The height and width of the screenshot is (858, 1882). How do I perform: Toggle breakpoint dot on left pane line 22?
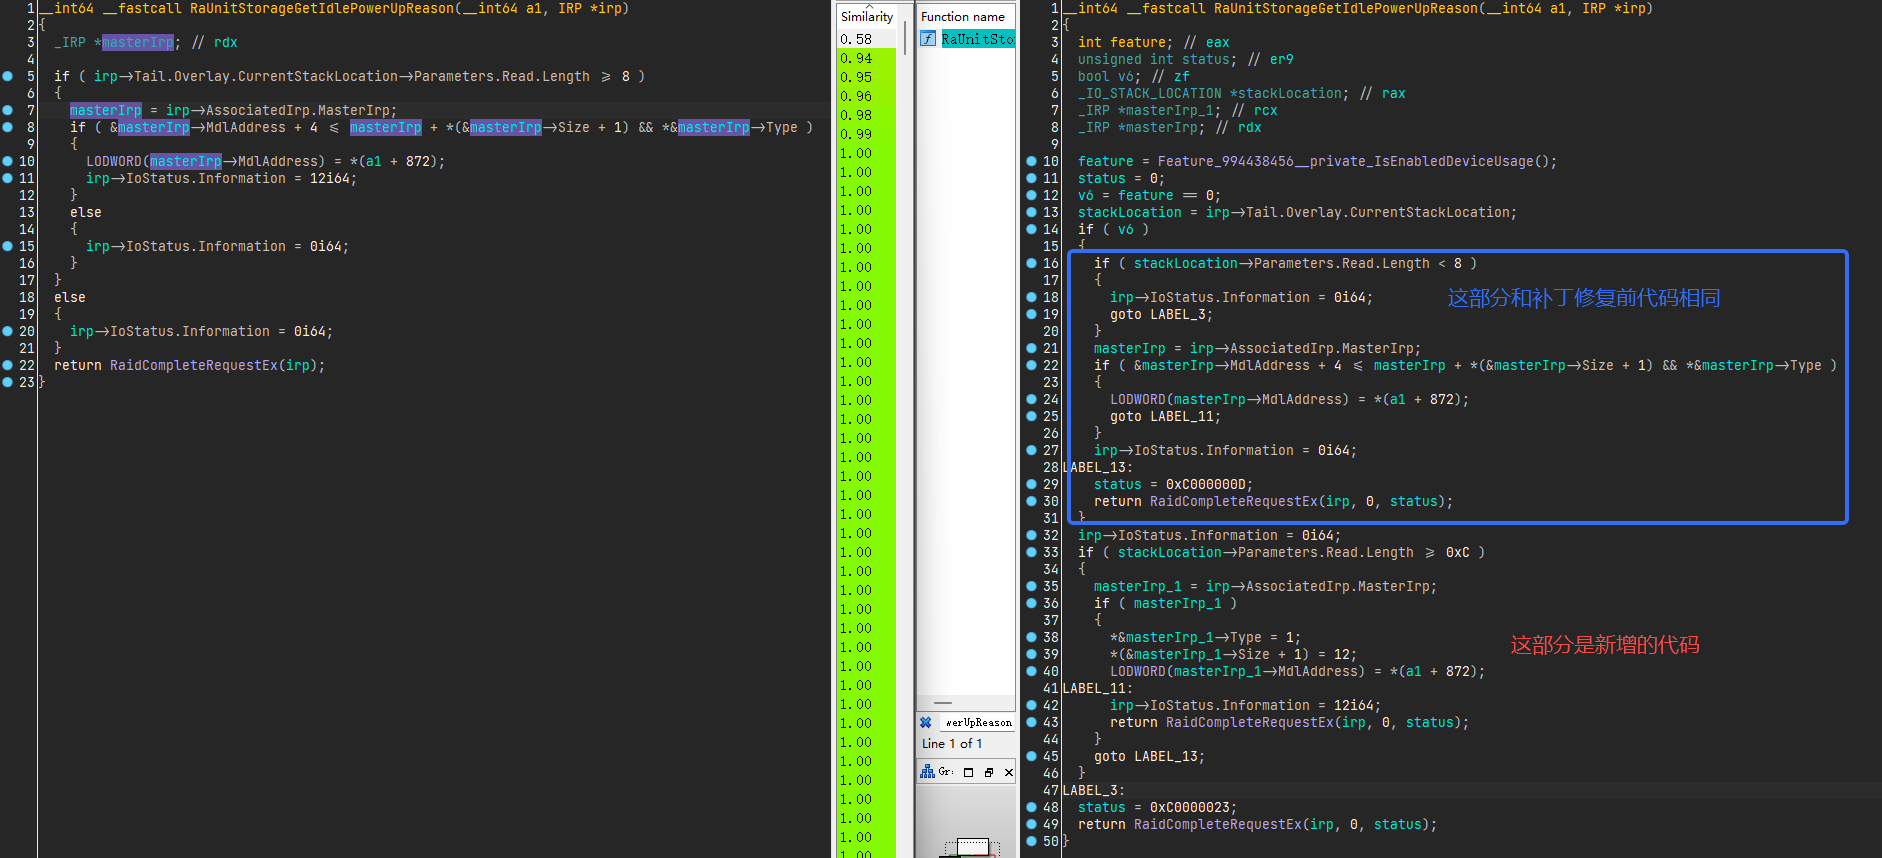click(8, 365)
